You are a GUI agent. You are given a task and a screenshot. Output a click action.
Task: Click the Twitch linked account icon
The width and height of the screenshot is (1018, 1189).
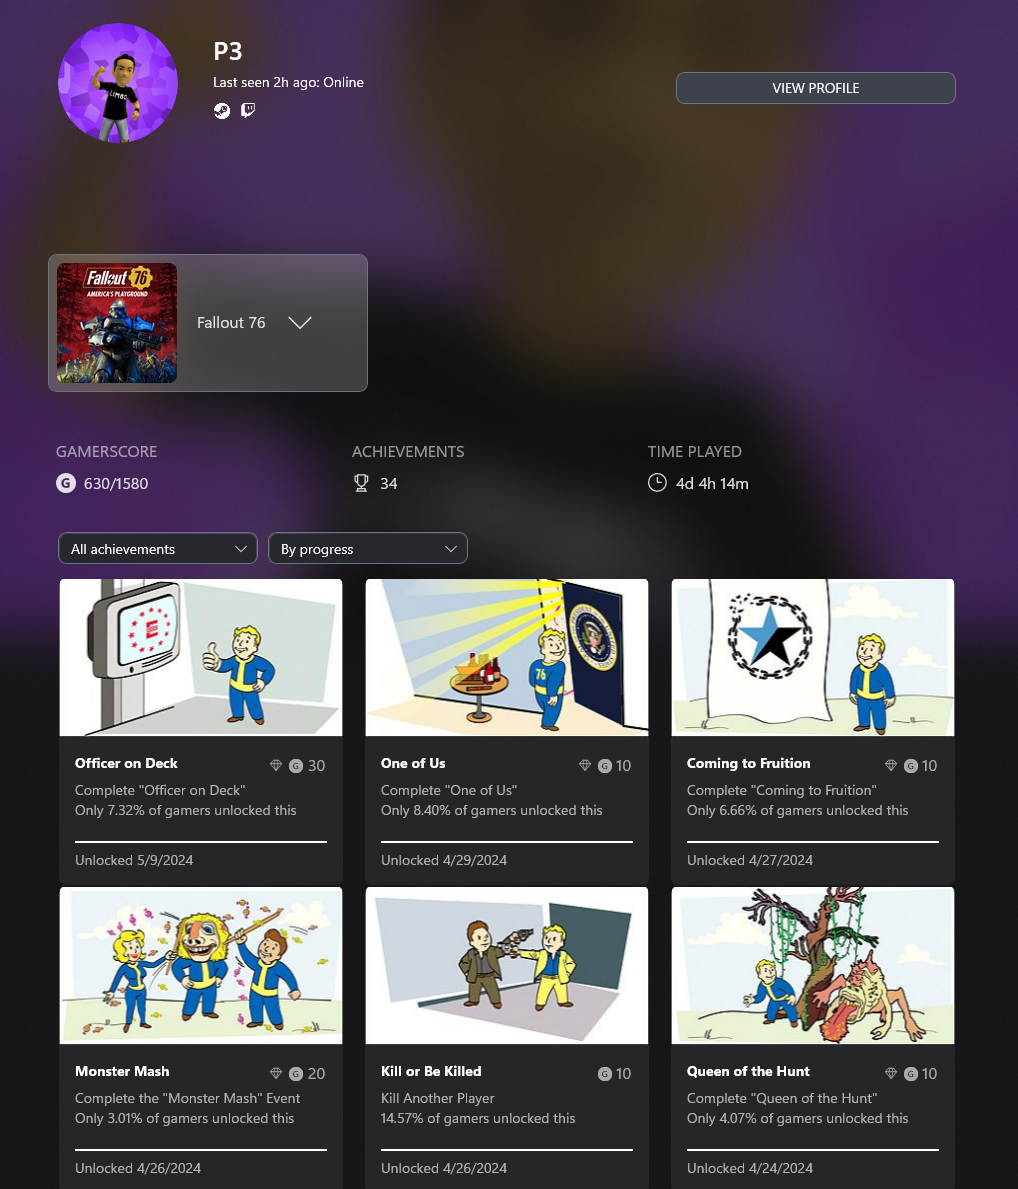248,111
